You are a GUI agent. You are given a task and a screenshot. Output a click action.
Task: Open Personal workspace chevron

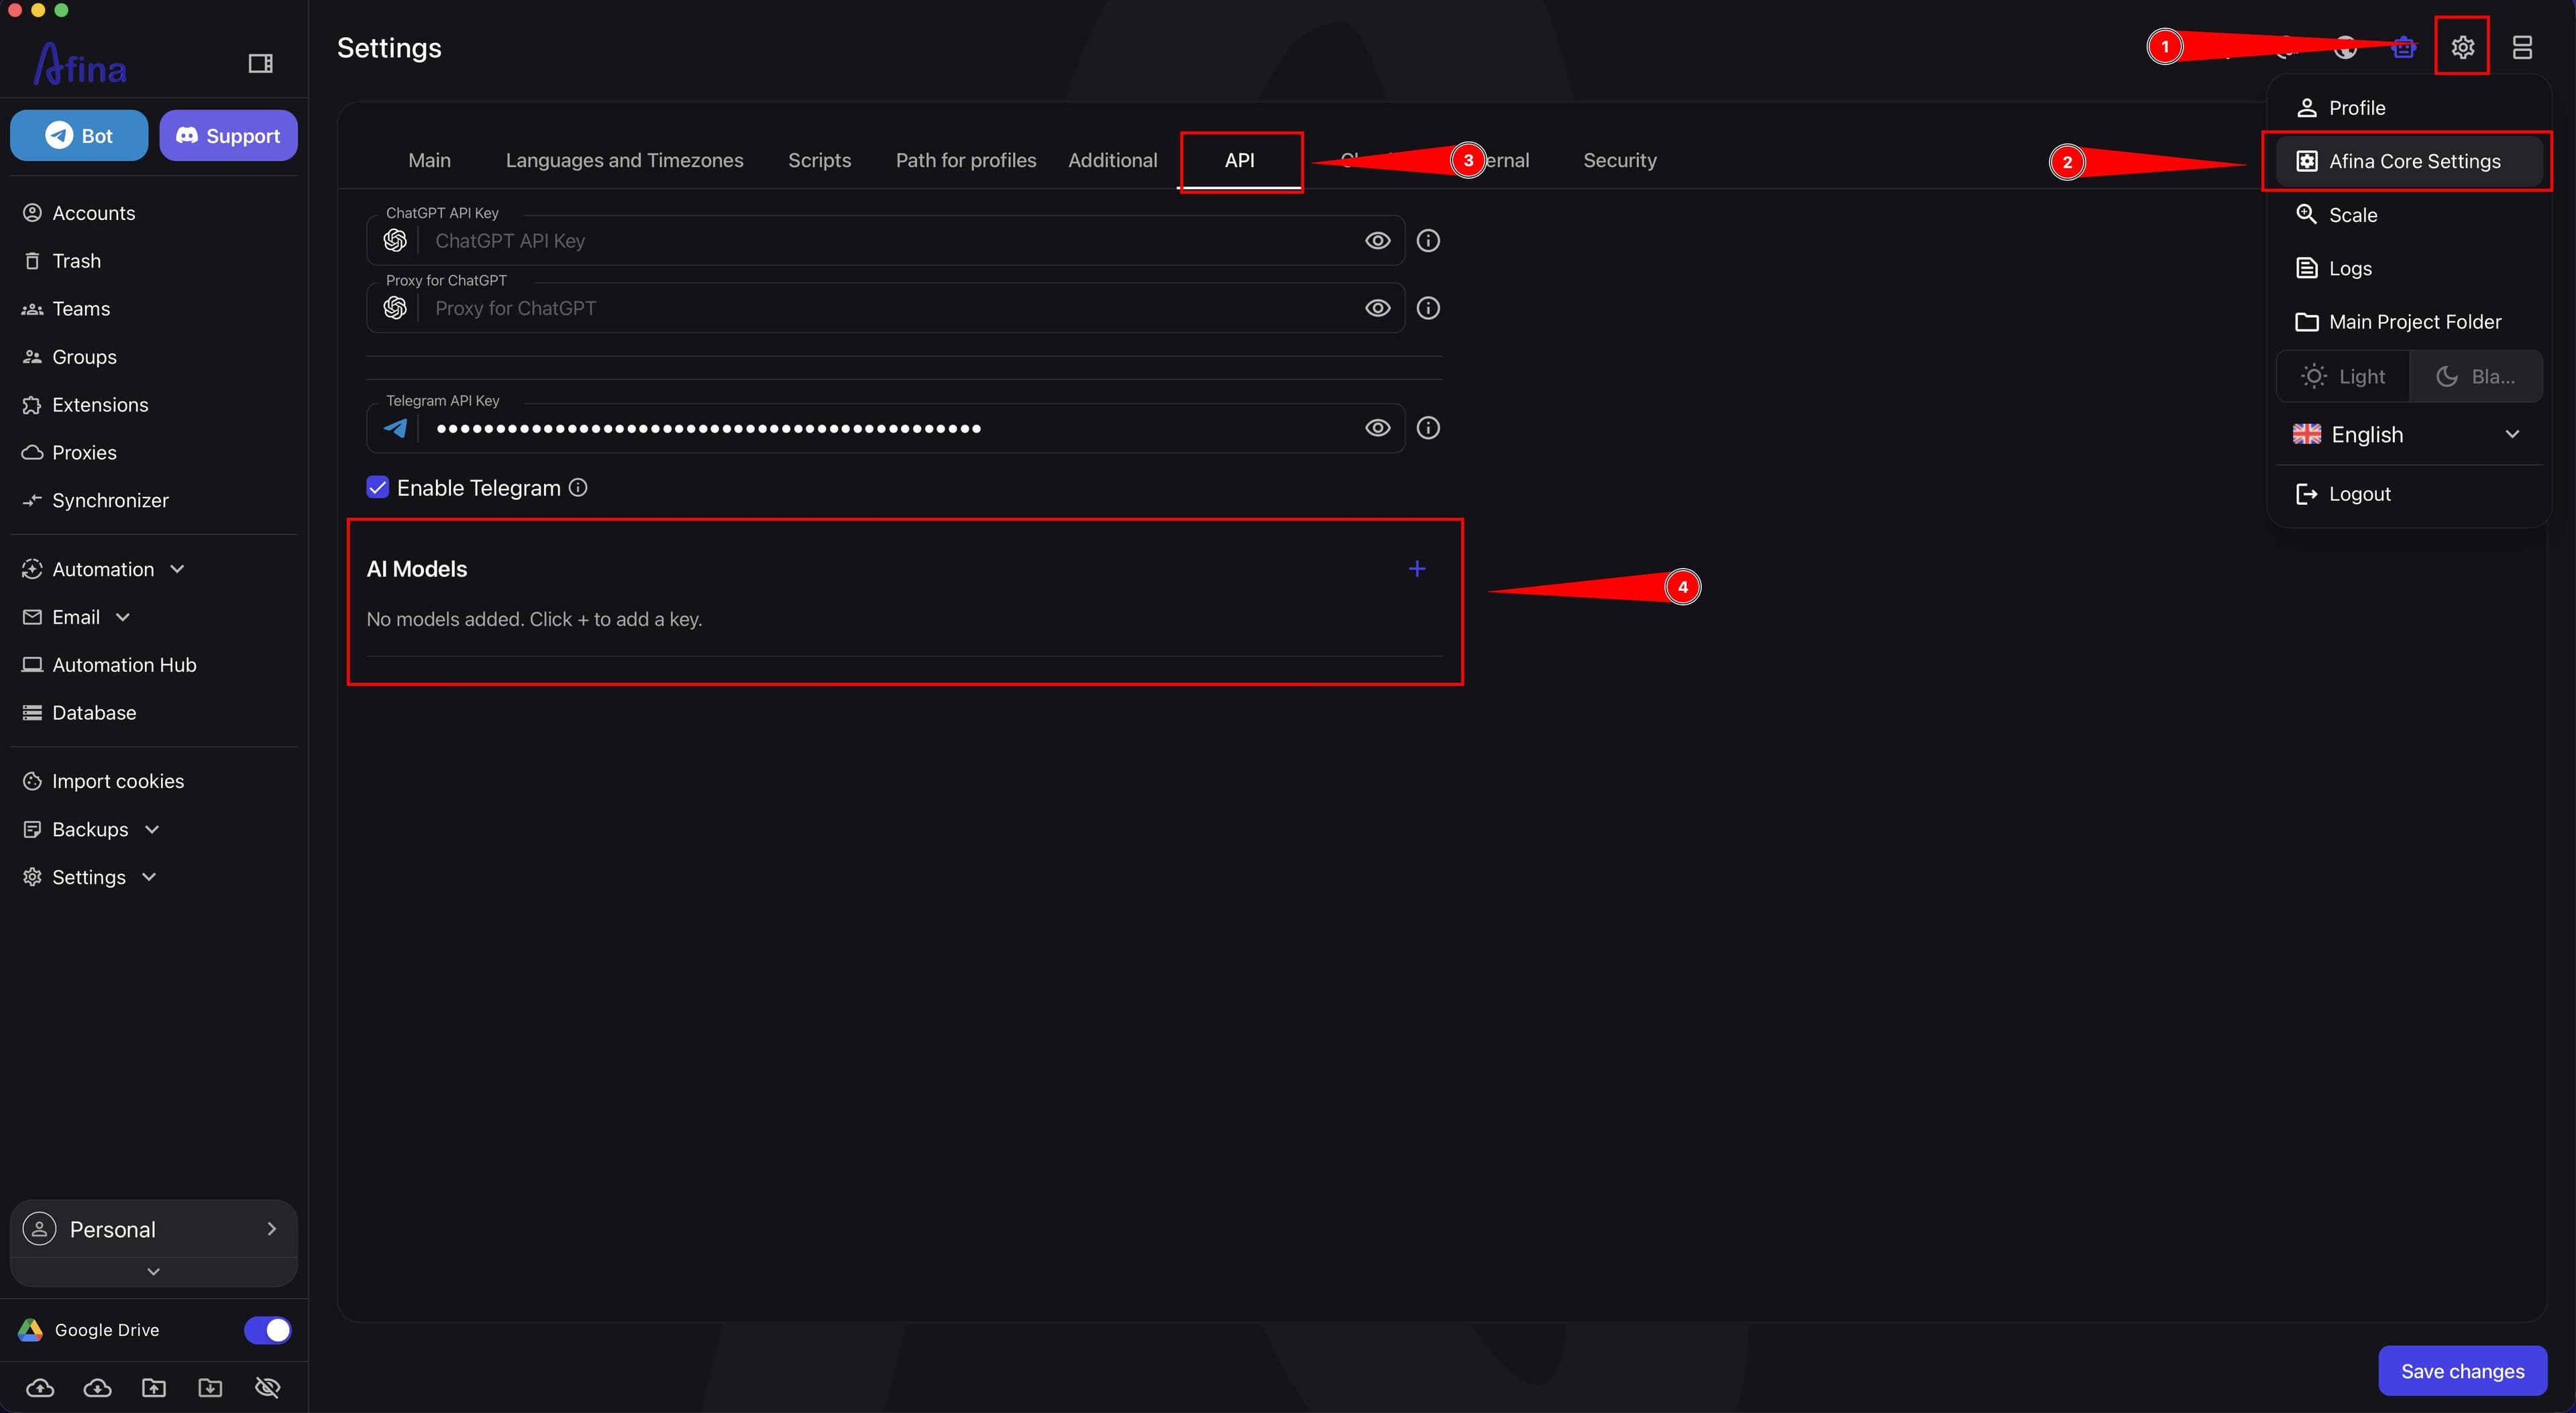(271, 1229)
